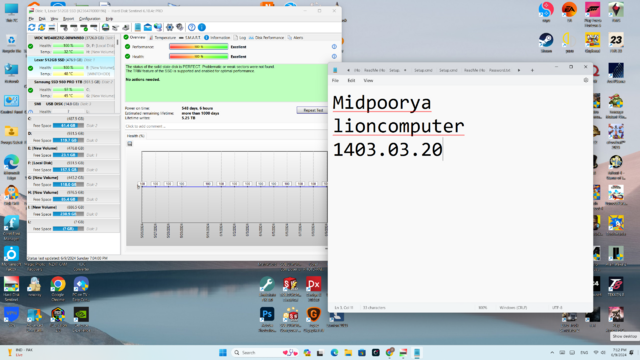This screenshot has width=640, height=360.
Task: Click the UTF-8 encoding in Notepad status bar
Action: 557,308
